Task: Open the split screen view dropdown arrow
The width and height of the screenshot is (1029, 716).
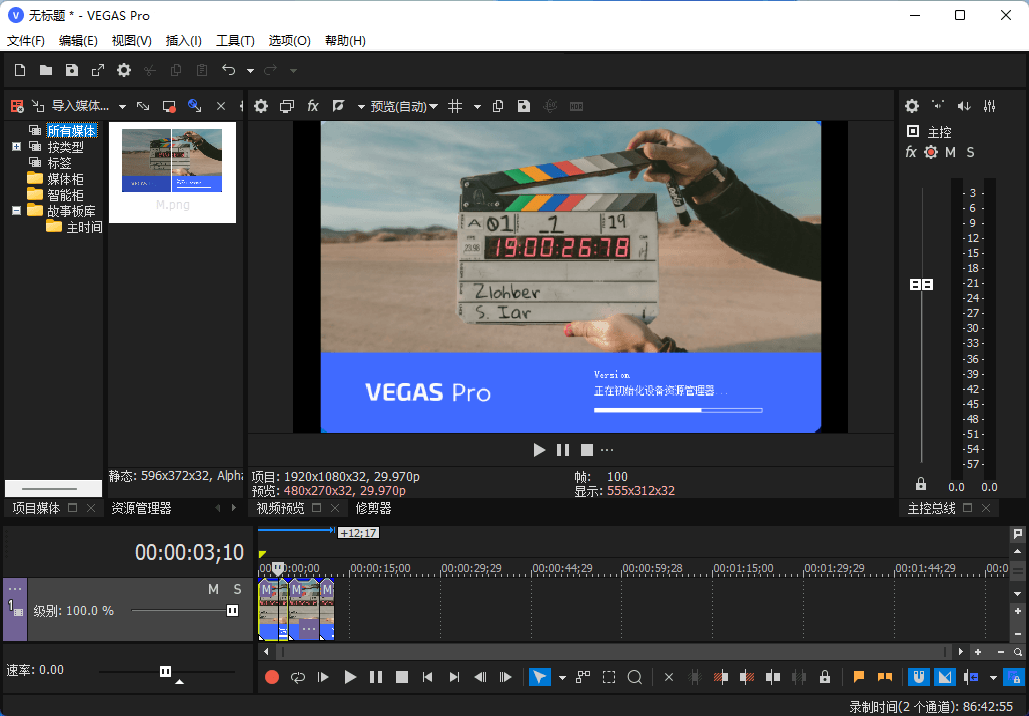Action: click(361, 107)
